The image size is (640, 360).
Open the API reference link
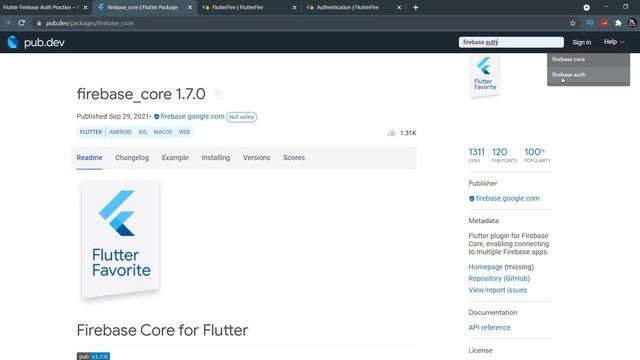pos(489,327)
